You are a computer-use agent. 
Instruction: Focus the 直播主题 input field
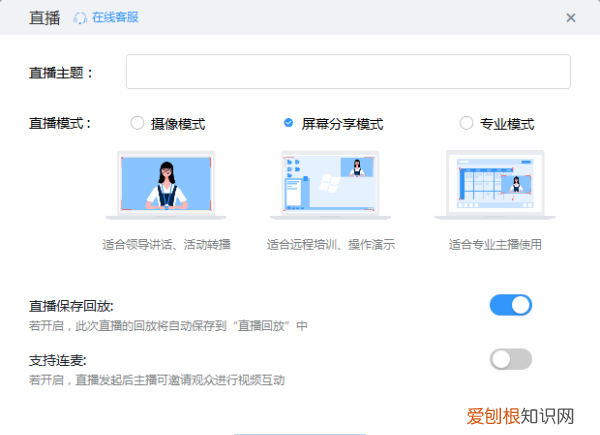point(348,72)
